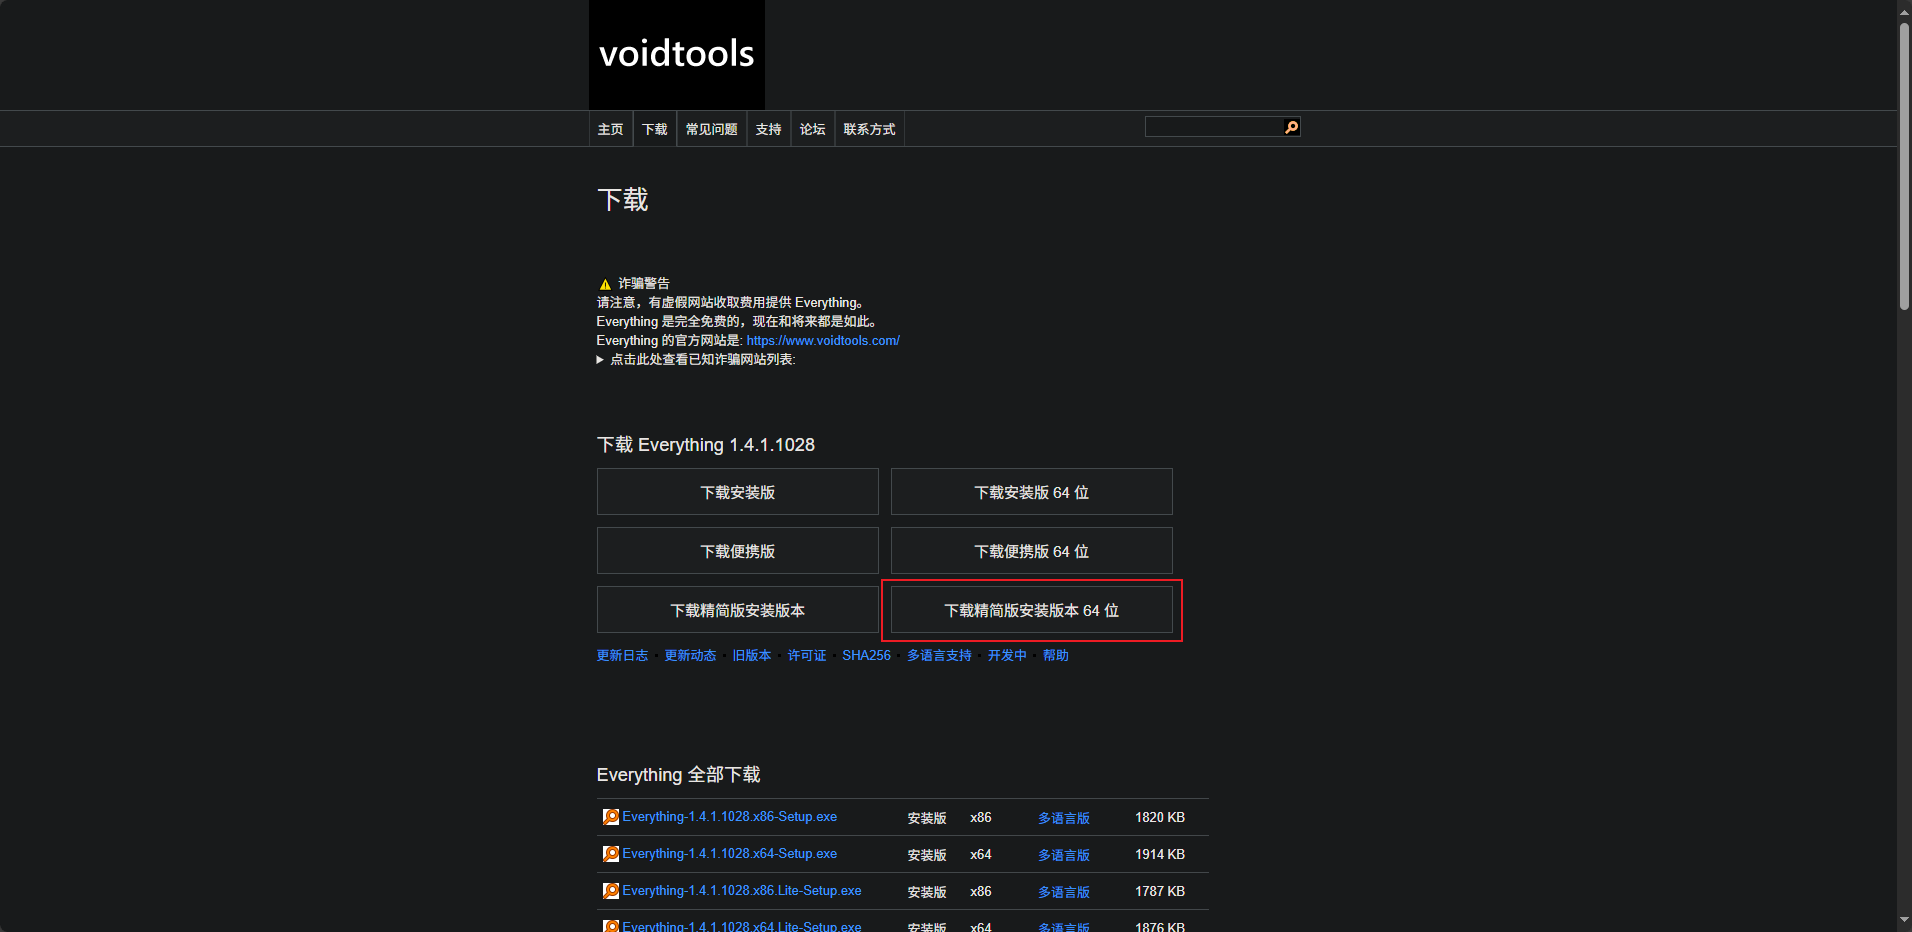The width and height of the screenshot is (1912, 932).
Task: Visit the 论坛 page
Action: (813, 129)
